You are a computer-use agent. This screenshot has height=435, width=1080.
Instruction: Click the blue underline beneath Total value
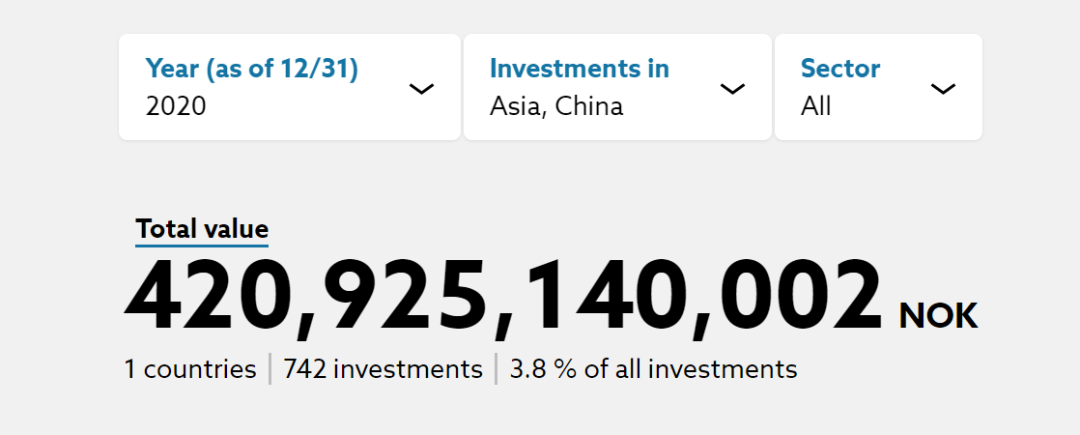(x=202, y=245)
